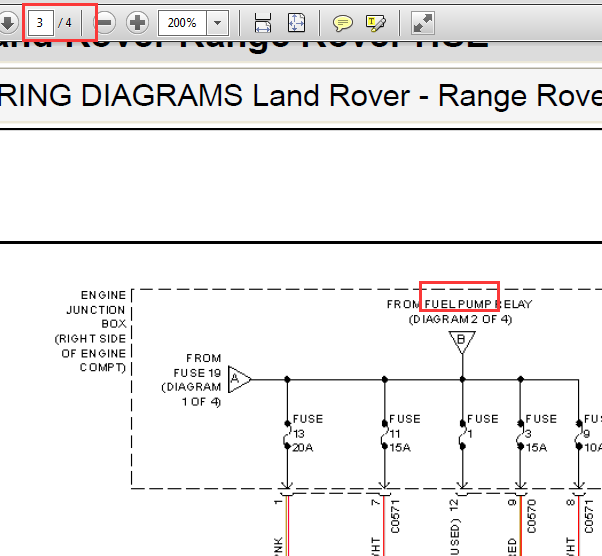Click the '/ 4' total page count text
This screenshot has width=602, height=556.
tap(65, 23)
